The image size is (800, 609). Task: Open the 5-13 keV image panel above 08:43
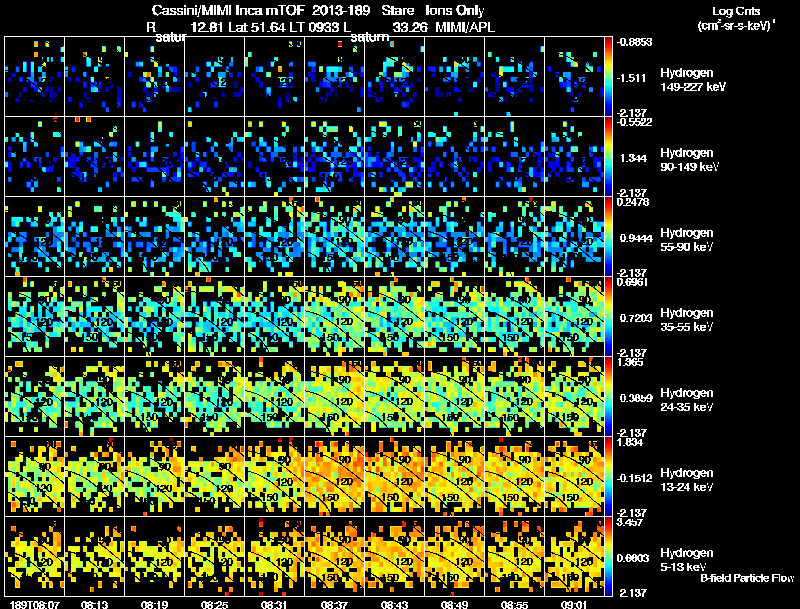[x=394, y=556]
